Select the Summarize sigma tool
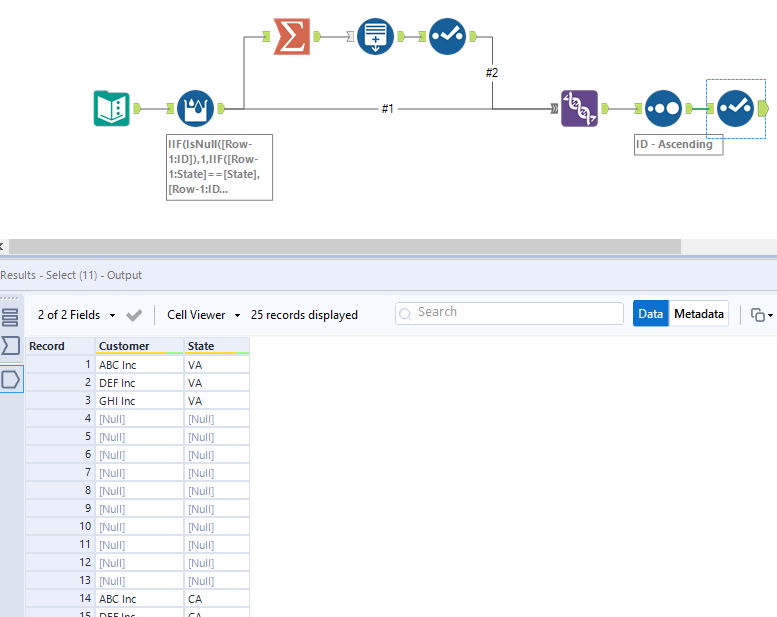The height and width of the screenshot is (617, 777). (x=292, y=36)
